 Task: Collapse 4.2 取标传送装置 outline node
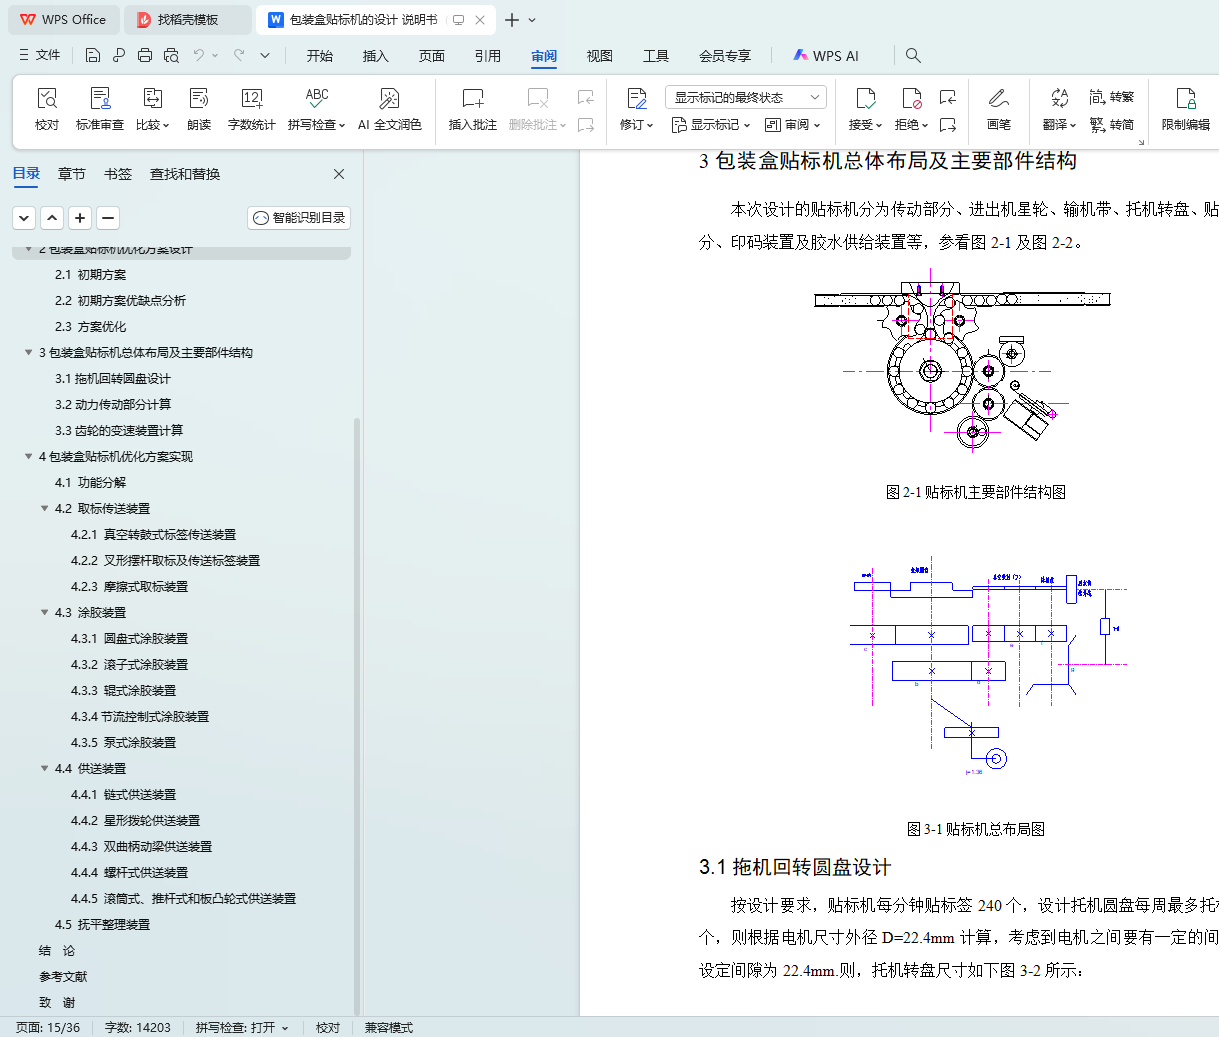pyautogui.click(x=45, y=508)
